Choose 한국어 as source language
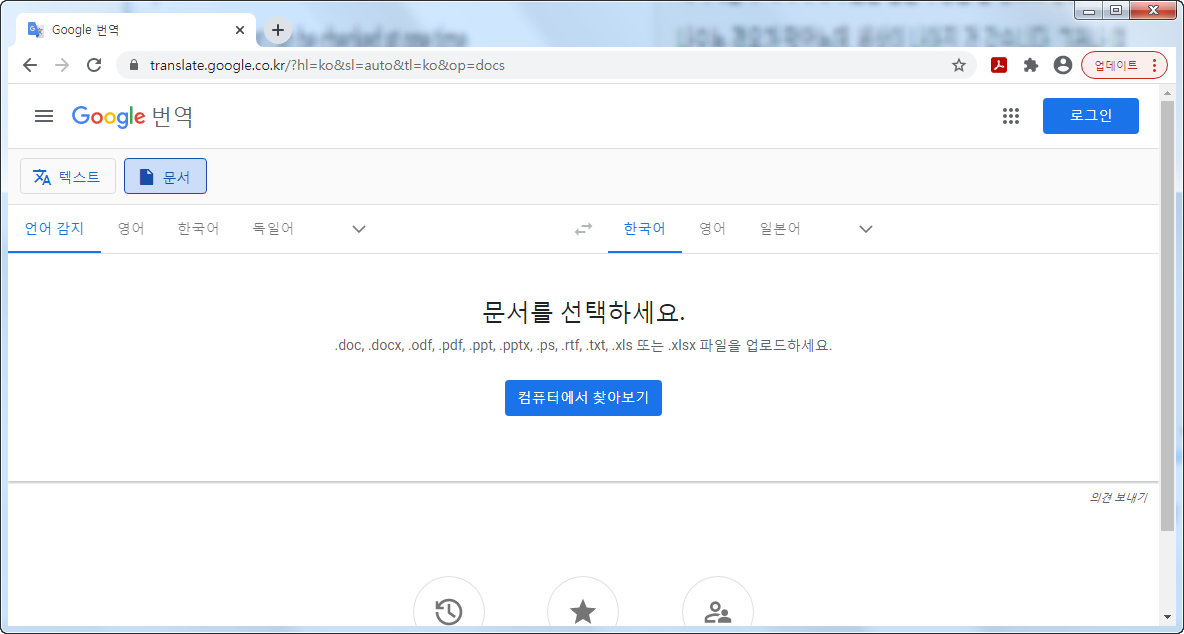The width and height of the screenshot is (1184, 634). click(x=199, y=229)
